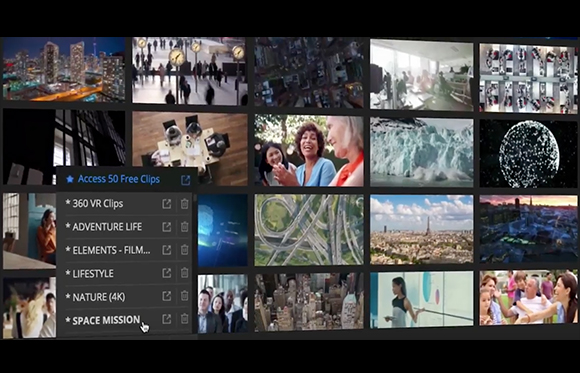Image resolution: width=580 pixels, height=373 pixels.
Task: Choose the ELEMENTS - FILM... entry
Action: click(108, 250)
